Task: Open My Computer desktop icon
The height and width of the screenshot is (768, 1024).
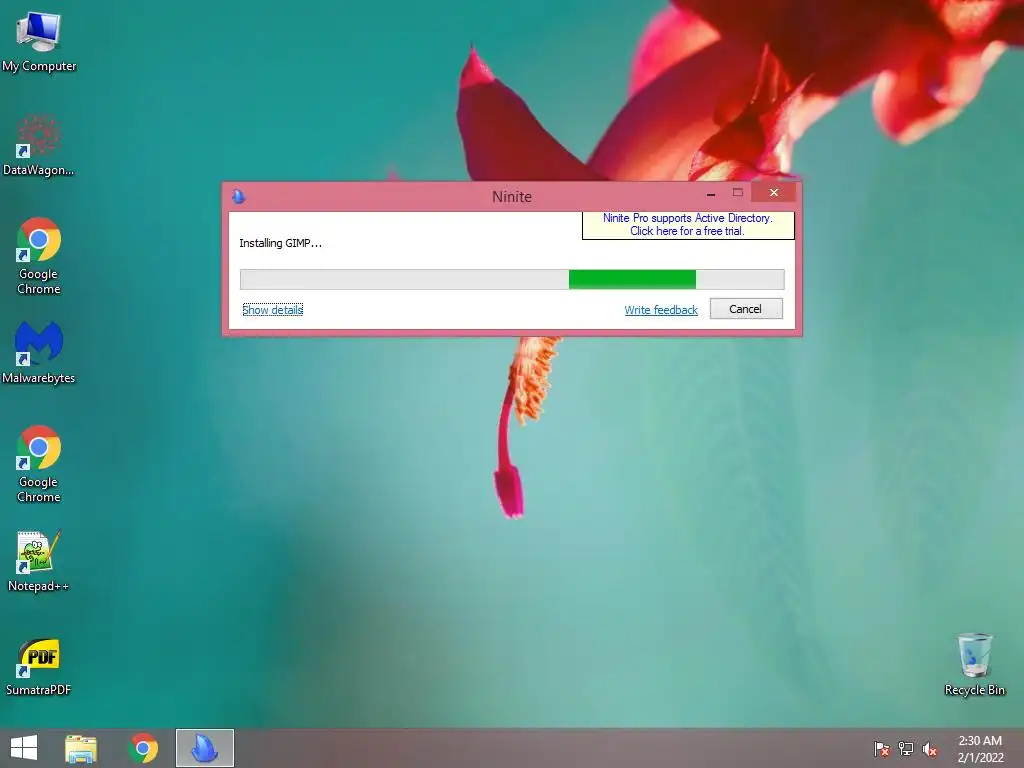Action: 39,42
